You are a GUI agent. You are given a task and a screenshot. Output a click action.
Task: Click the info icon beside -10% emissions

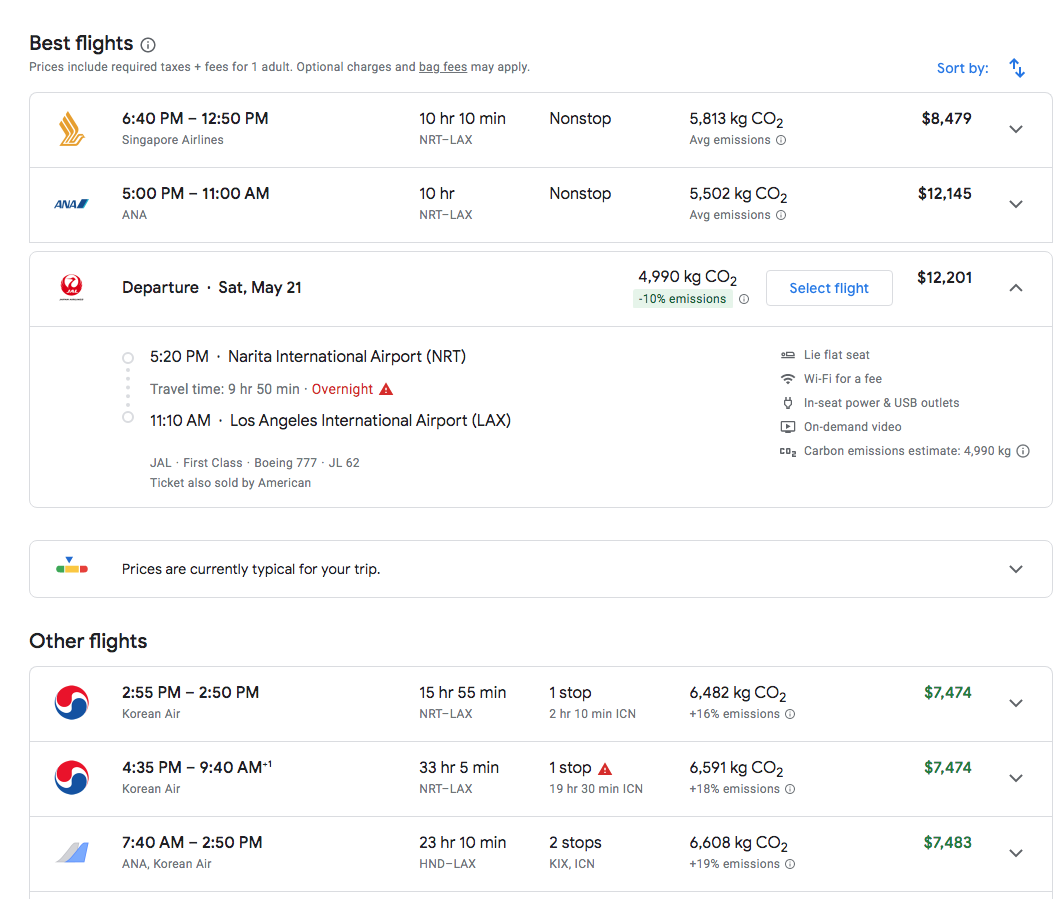pos(743,299)
